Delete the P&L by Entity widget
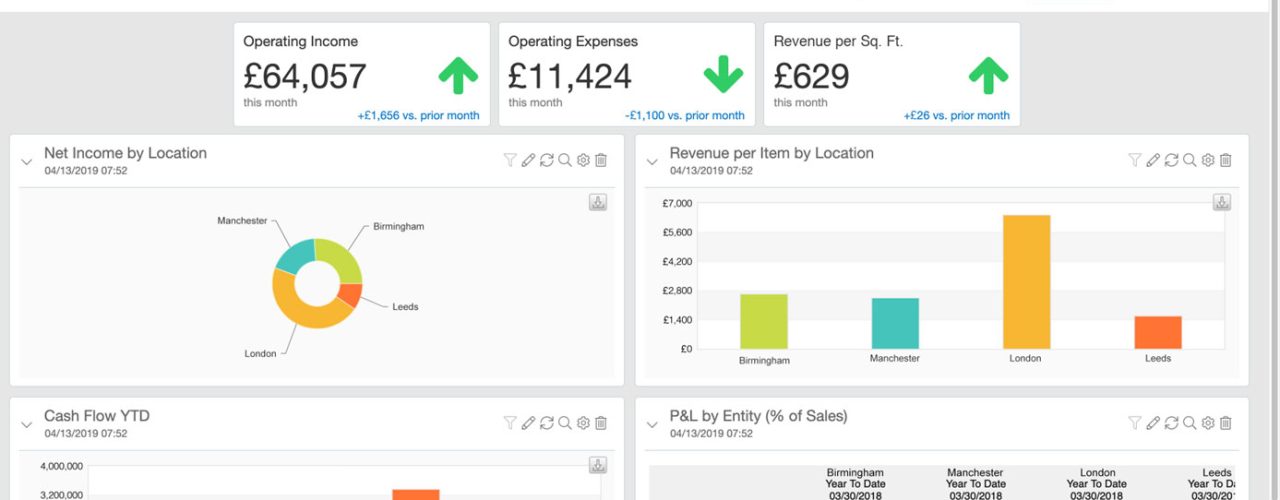This screenshot has width=1280, height=500. [1226, 423]
